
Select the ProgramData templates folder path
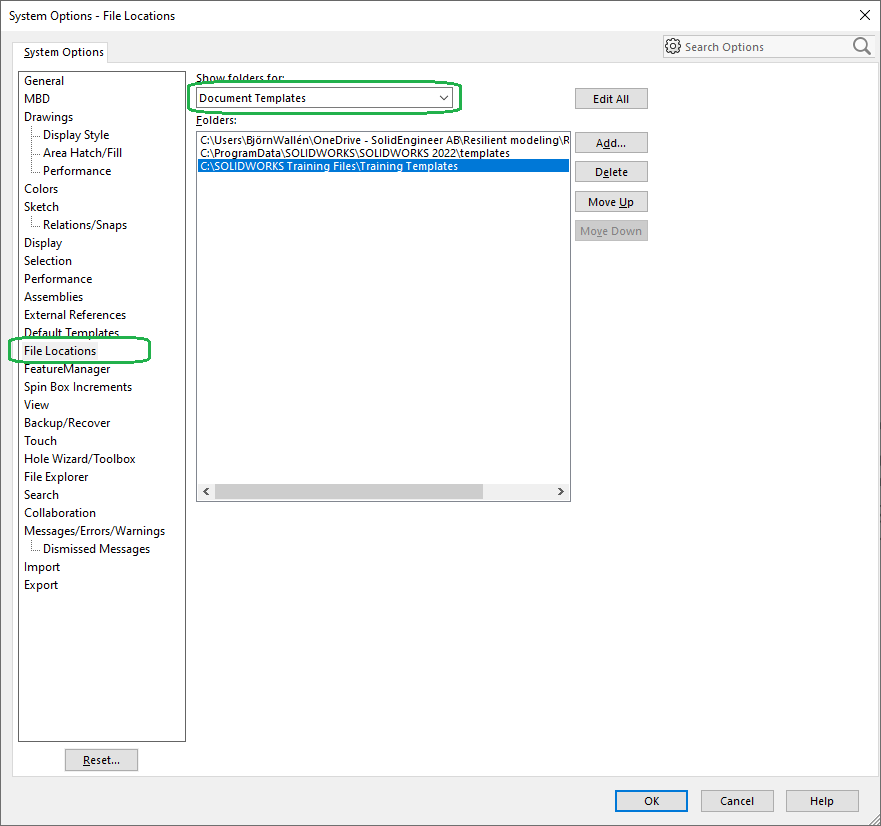click(x=355, y=153)
